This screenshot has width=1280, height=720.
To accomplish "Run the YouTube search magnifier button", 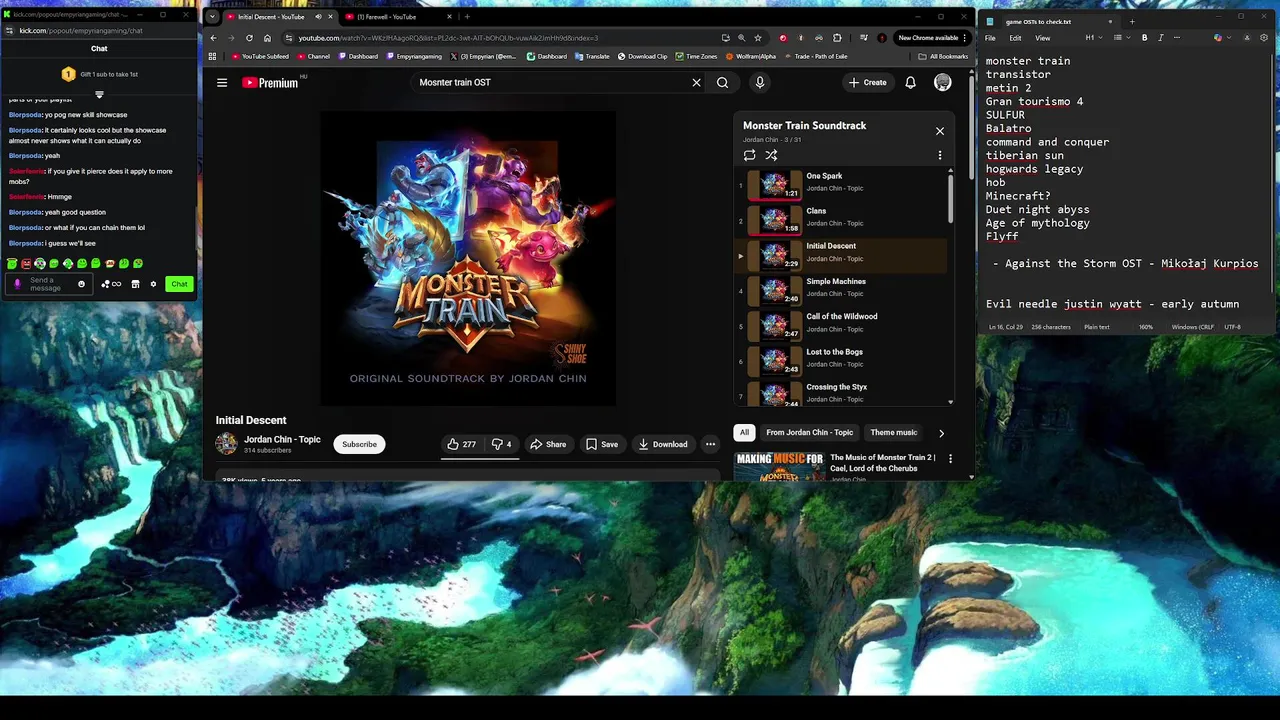I will [x=722, y=82].
